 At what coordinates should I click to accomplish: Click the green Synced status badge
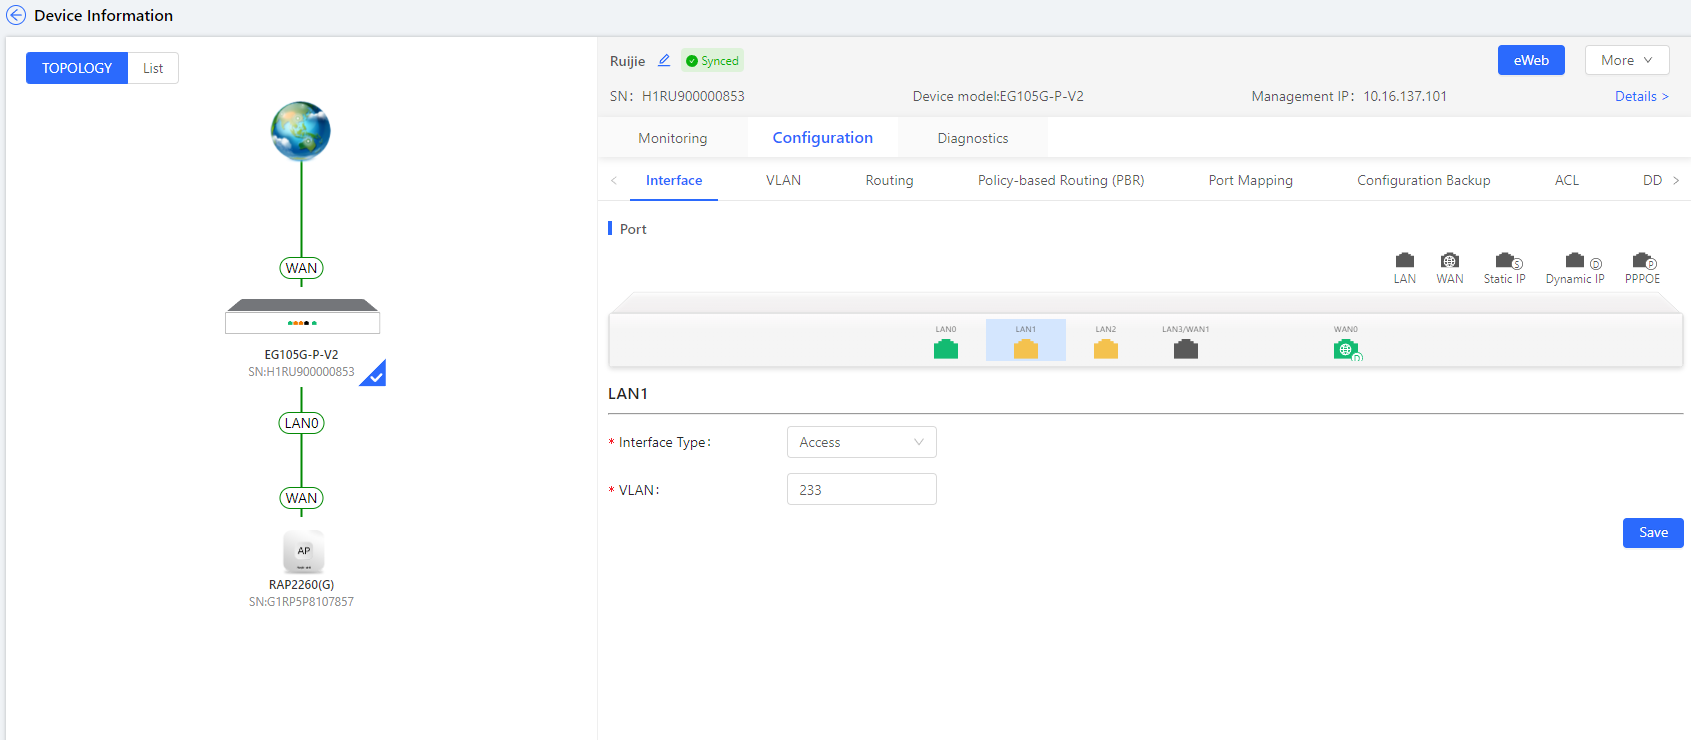(712, 61)
